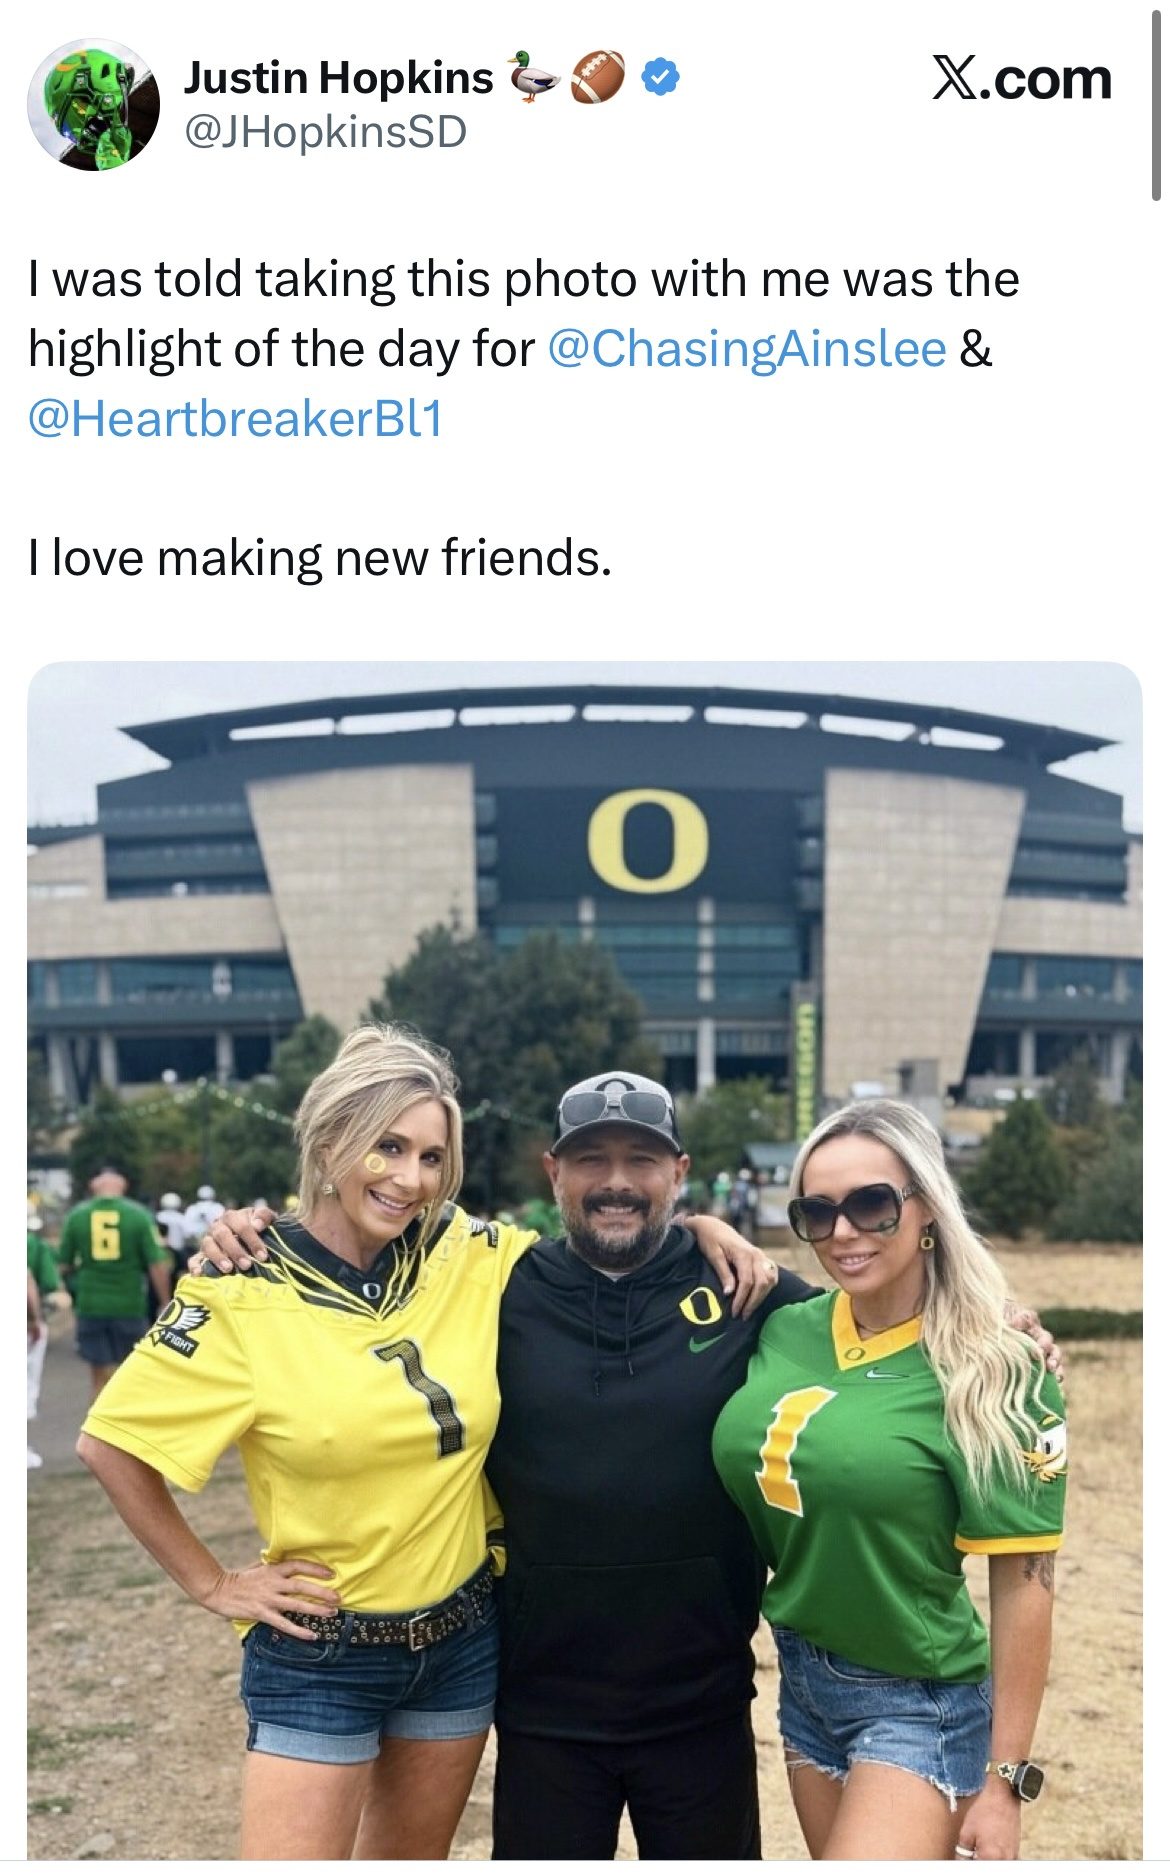Click the vertical scrollbar at right edge
Image resolution: width=1170 pixels, height=1874 pixels.
pyautogui.click(x=1155, y=100)
